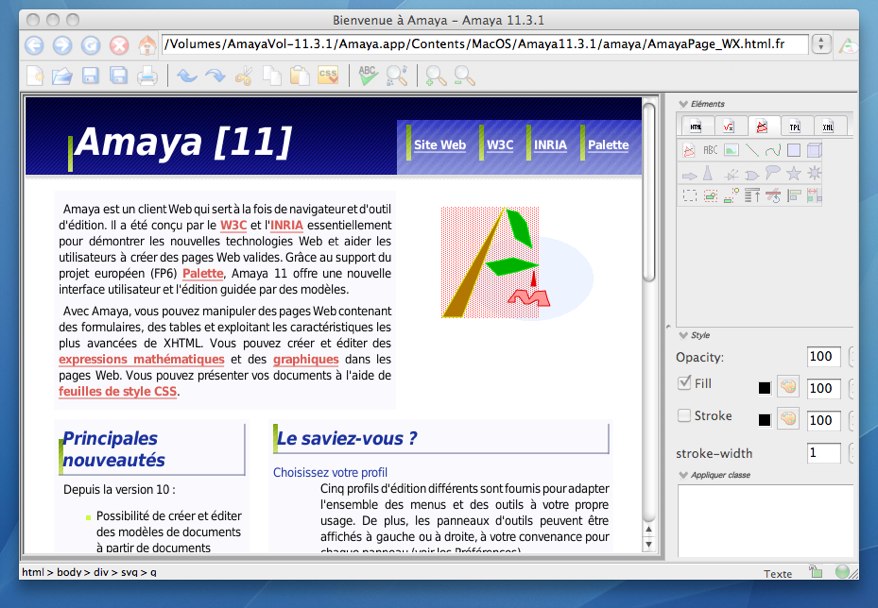Switch to the XML elements tab
The width and height of the screenshot is (878, 608).
click(x=828, y=127)
